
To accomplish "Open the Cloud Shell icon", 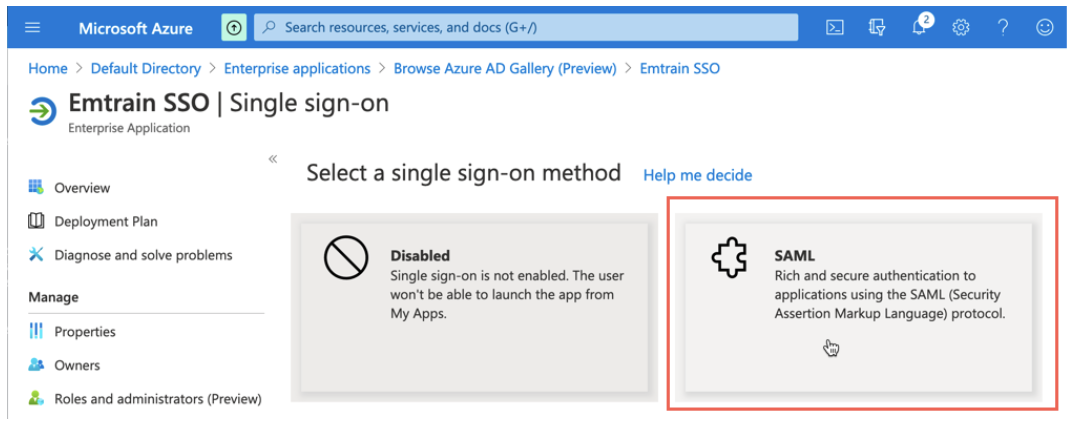I will pyautogui.click(x=834, y=27).
